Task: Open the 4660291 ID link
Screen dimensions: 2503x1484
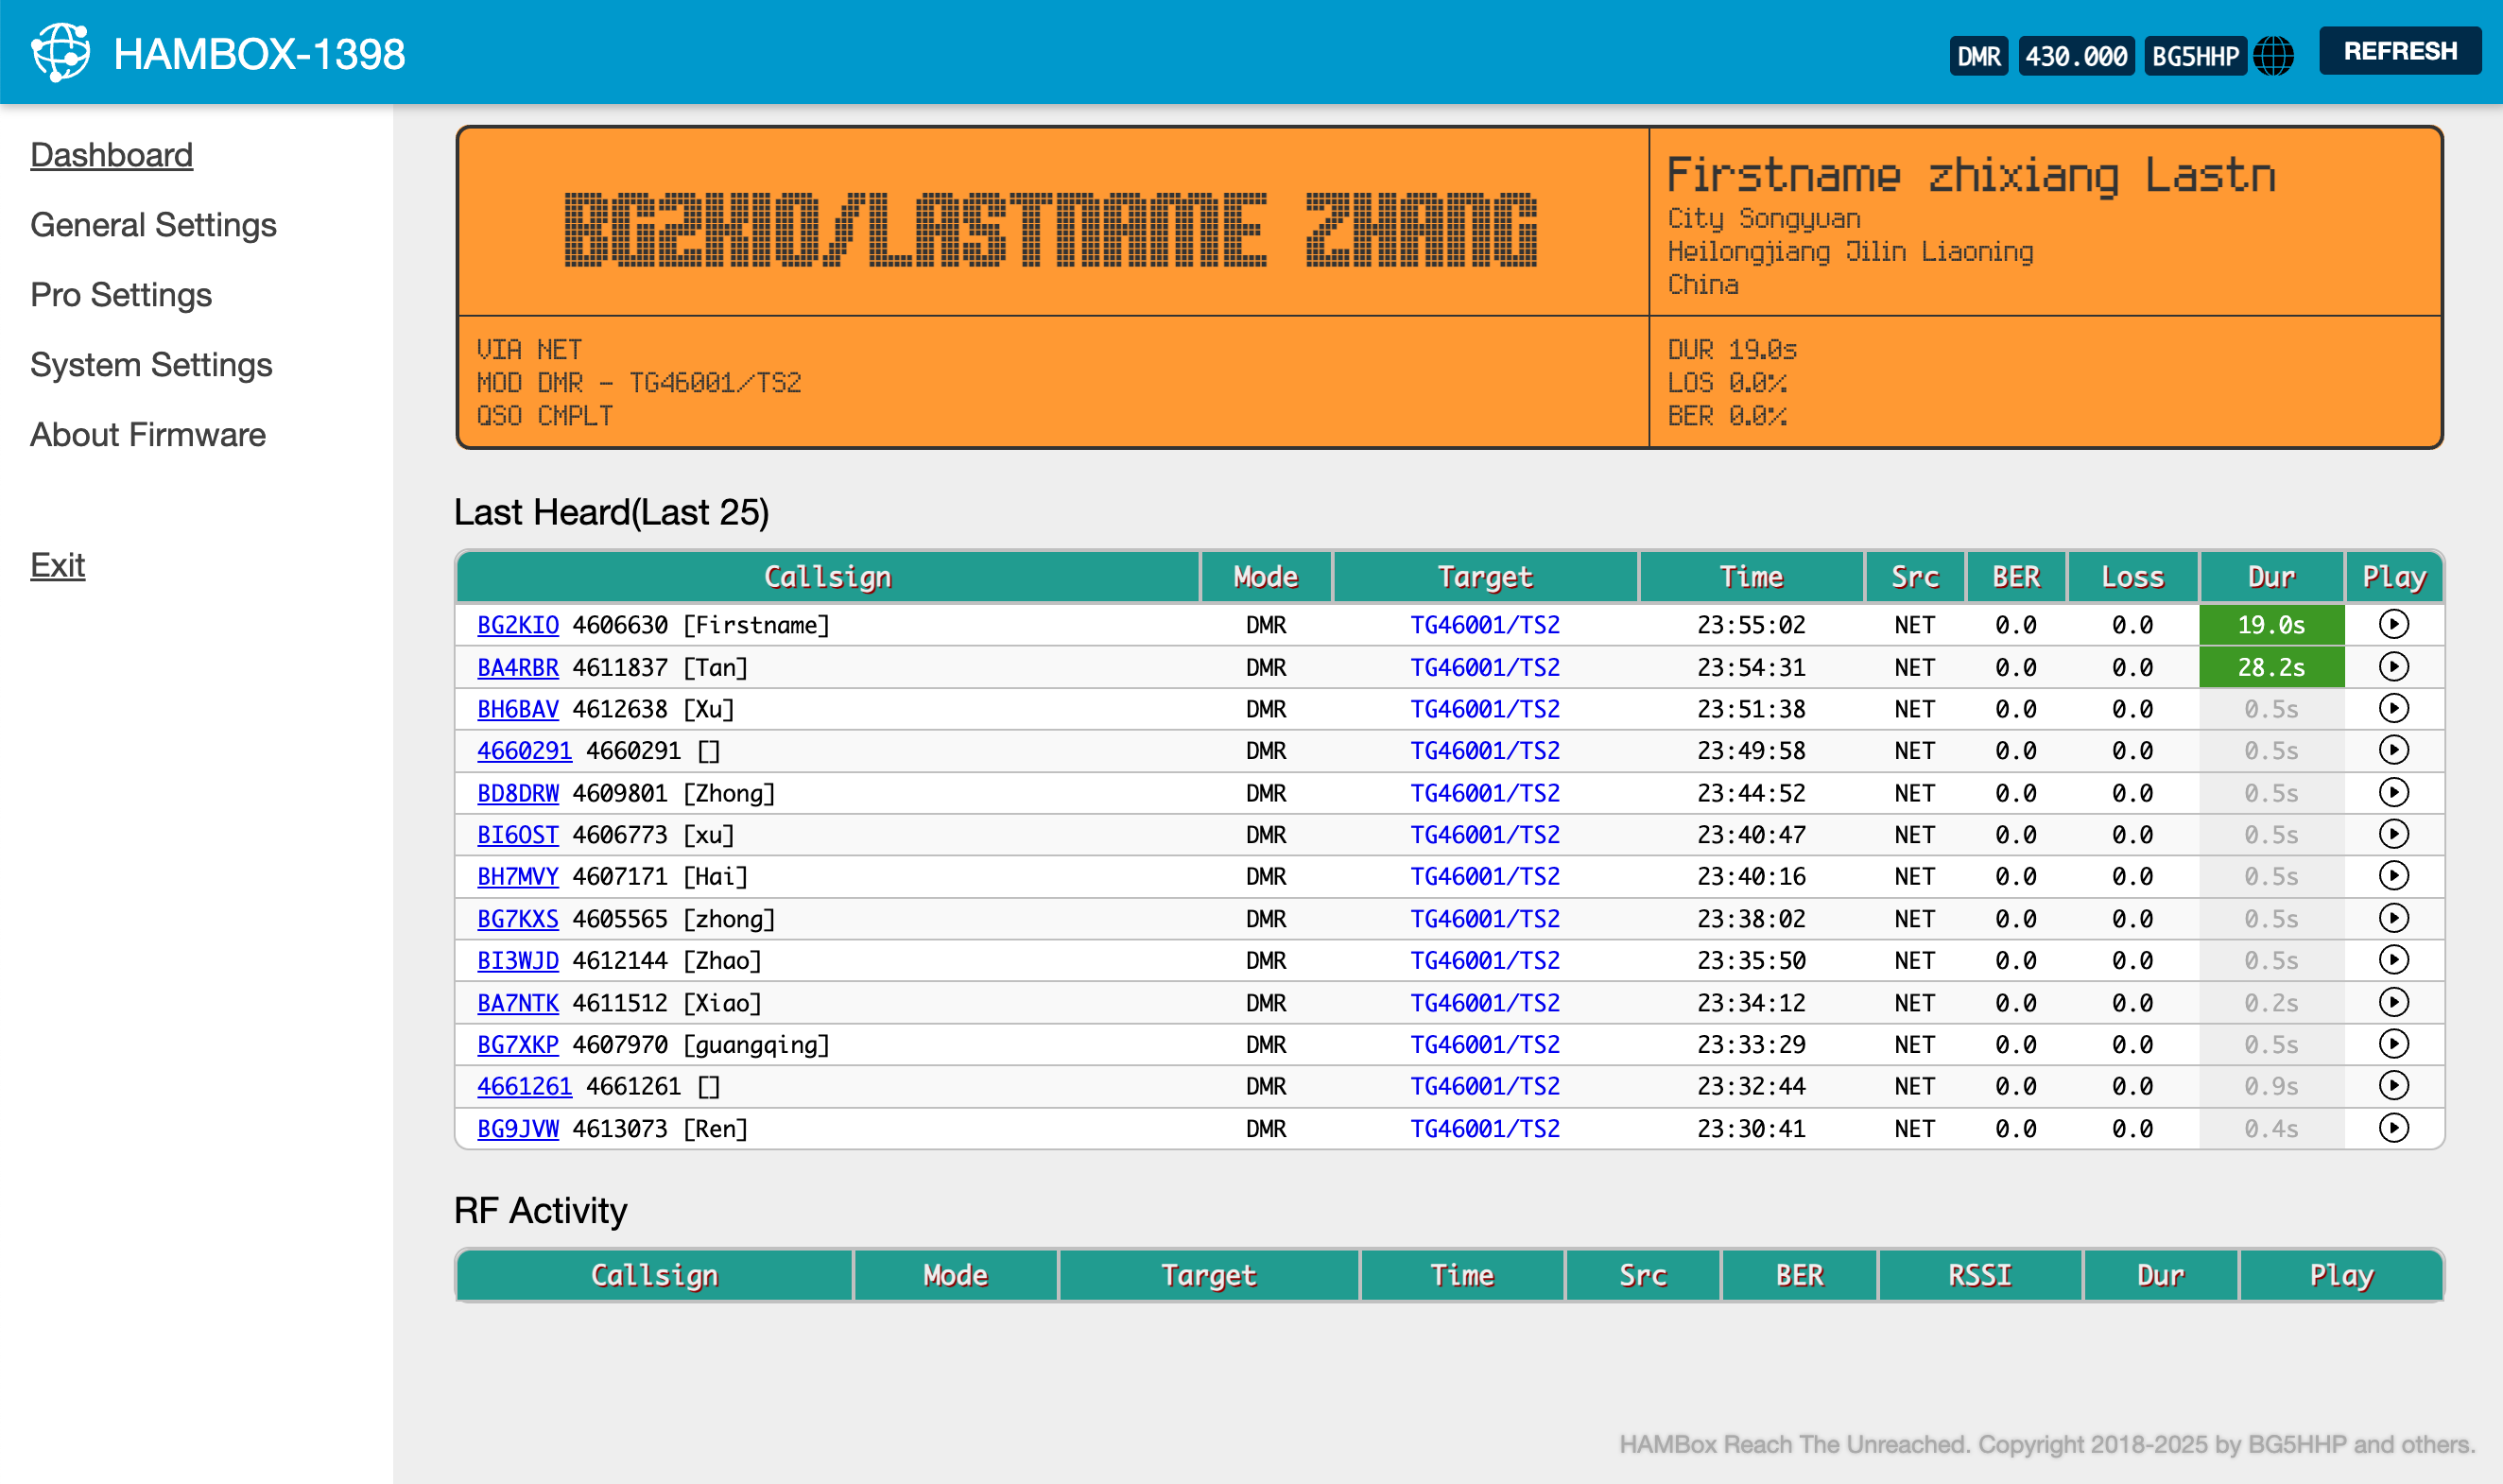Action: (x=524, y=750)
